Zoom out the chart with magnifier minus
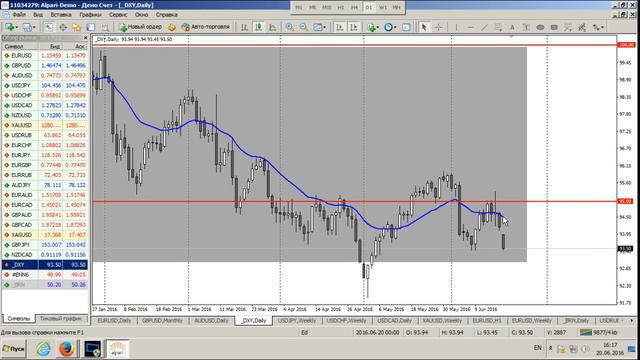This screenshot has height=360, width=640. click(x=304, y=27)
